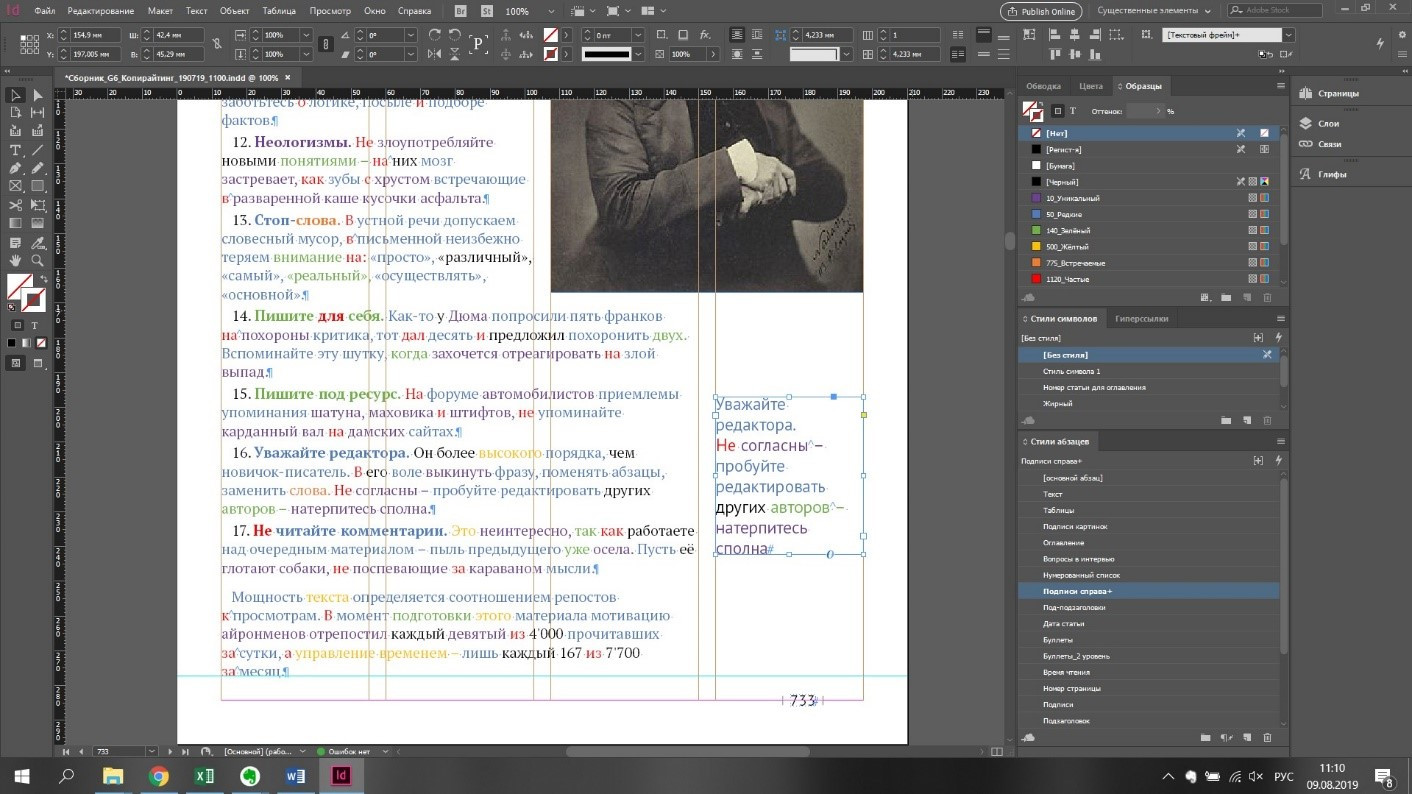This screenshot has height=794, width=1412.
Task: Open the object style Текстовый фрейм dropdown
Action: pyautogui.click(x=1288, y=35)
